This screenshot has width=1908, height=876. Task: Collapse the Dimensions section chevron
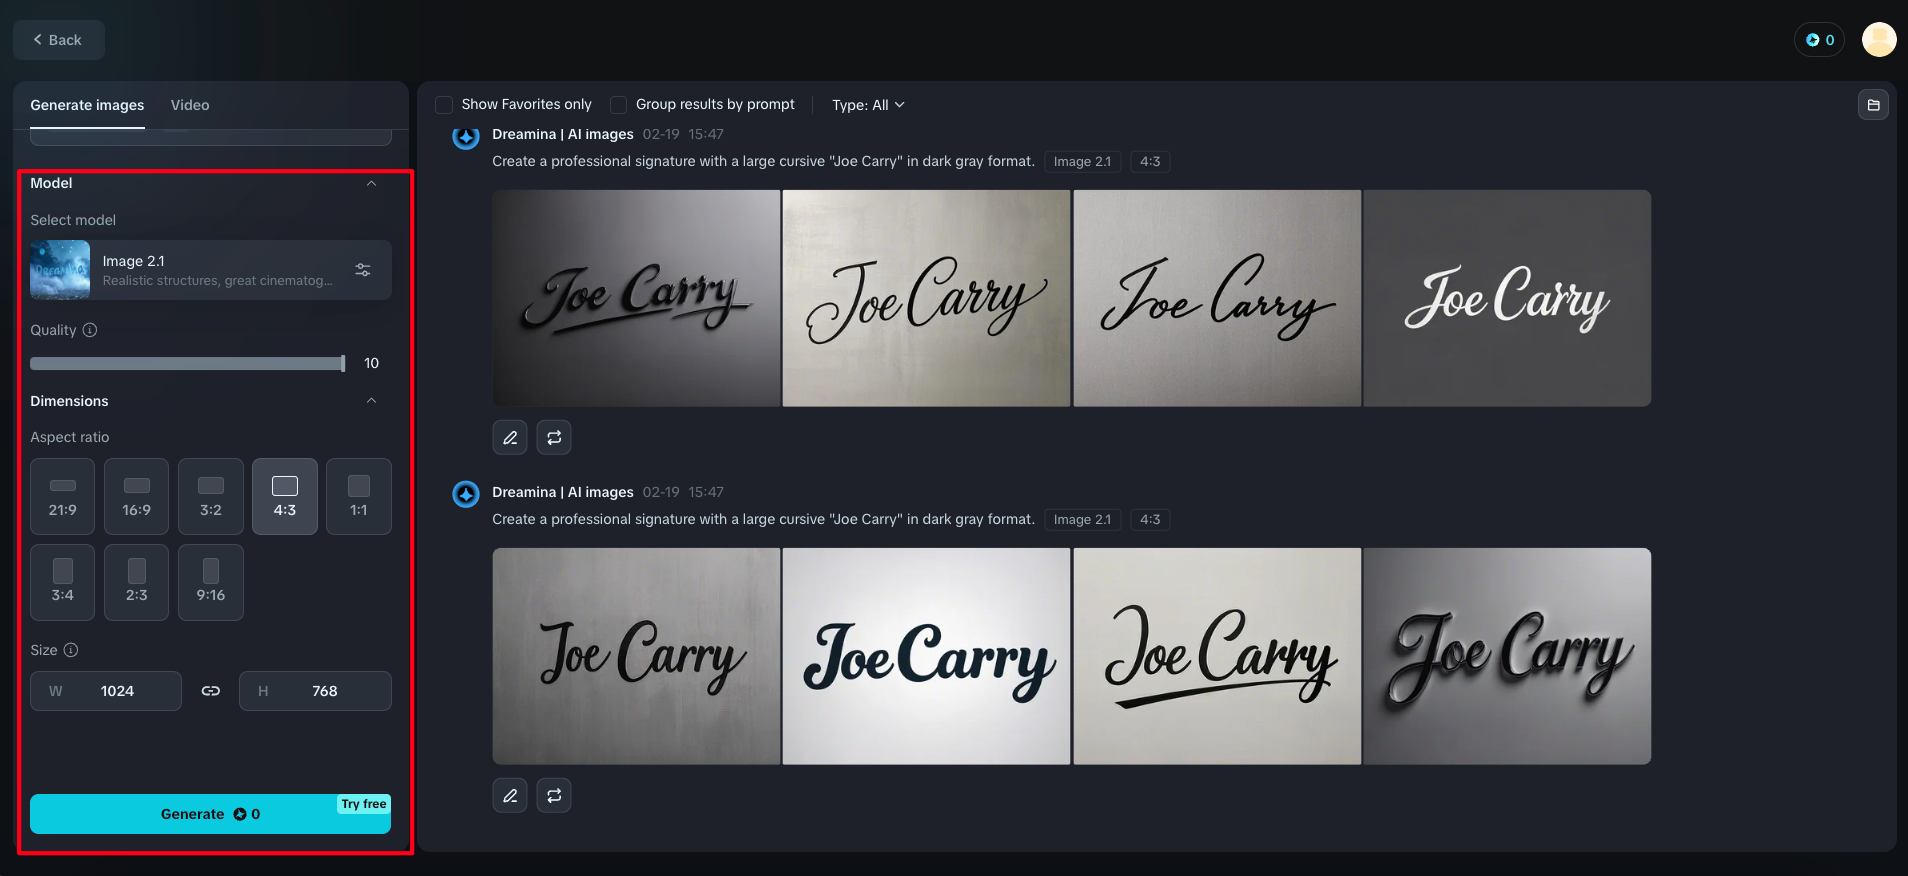(x=371, y=401)
